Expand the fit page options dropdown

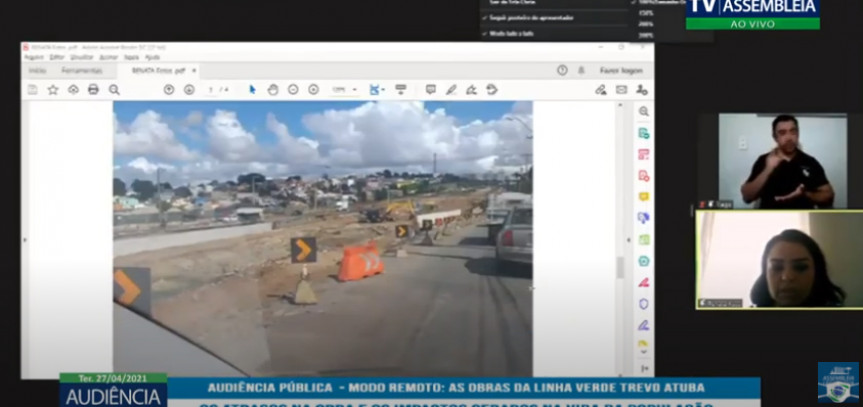pyautogui.click(x=377, y=90)
